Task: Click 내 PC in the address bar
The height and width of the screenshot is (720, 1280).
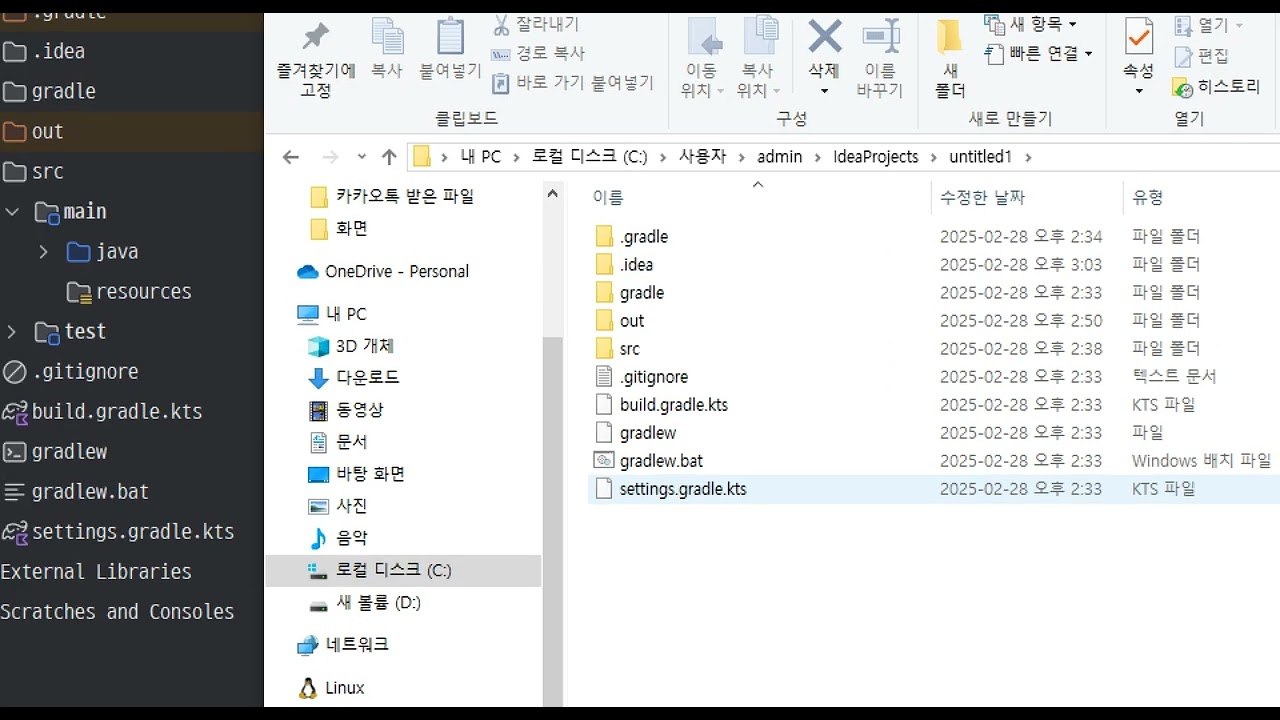Action: coord(480,157)
